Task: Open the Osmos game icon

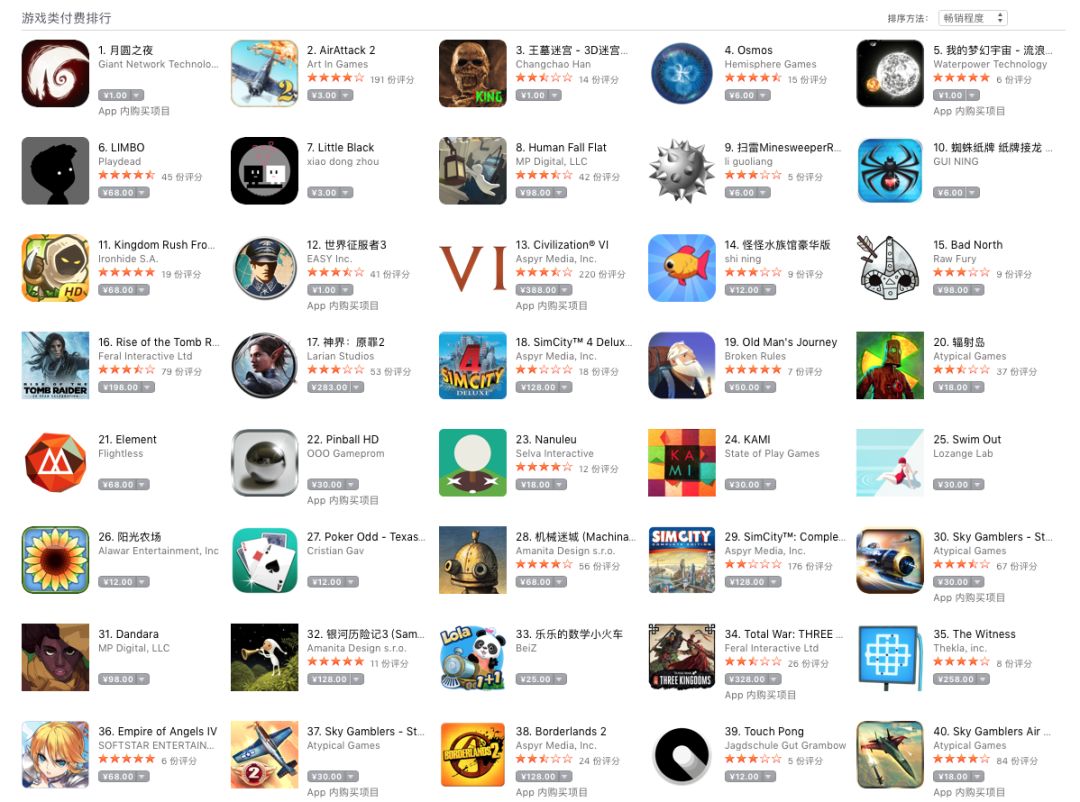Action: pyautogui.click(x=681, y=73)
